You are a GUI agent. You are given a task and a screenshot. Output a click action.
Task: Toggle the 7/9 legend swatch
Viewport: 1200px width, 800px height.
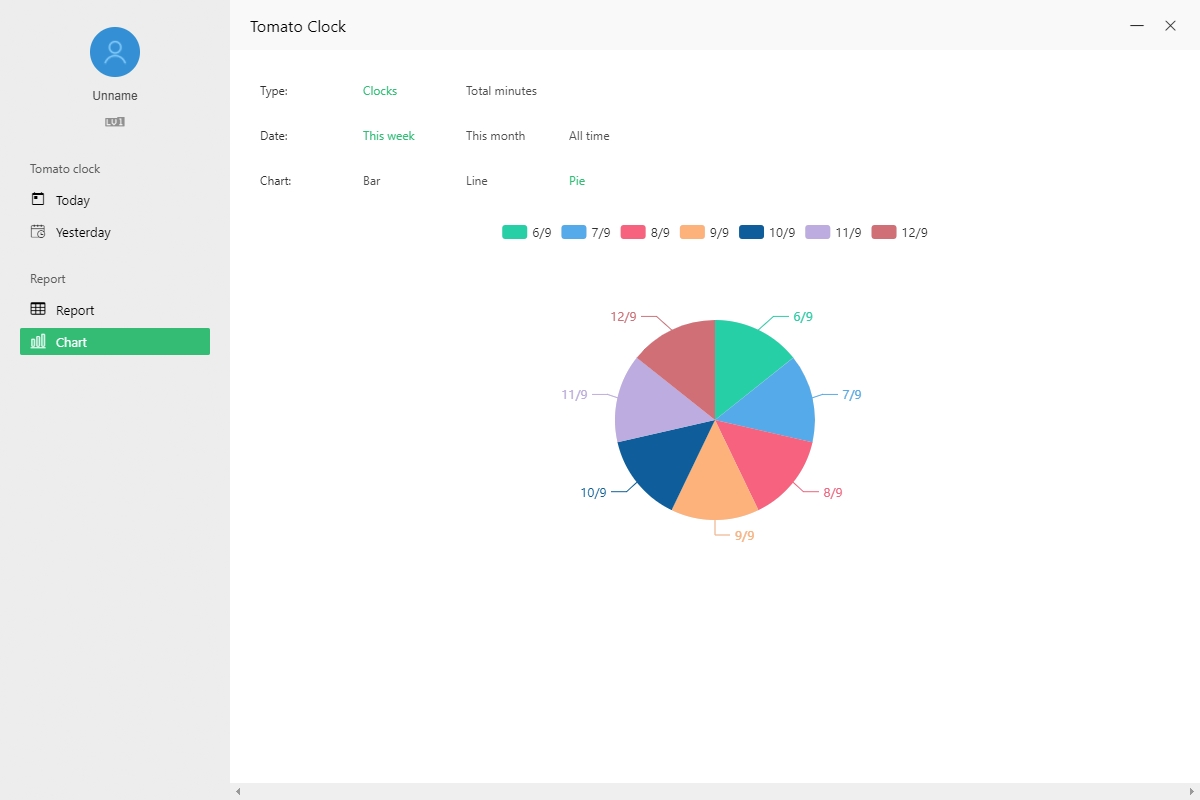tap(573, 232)
